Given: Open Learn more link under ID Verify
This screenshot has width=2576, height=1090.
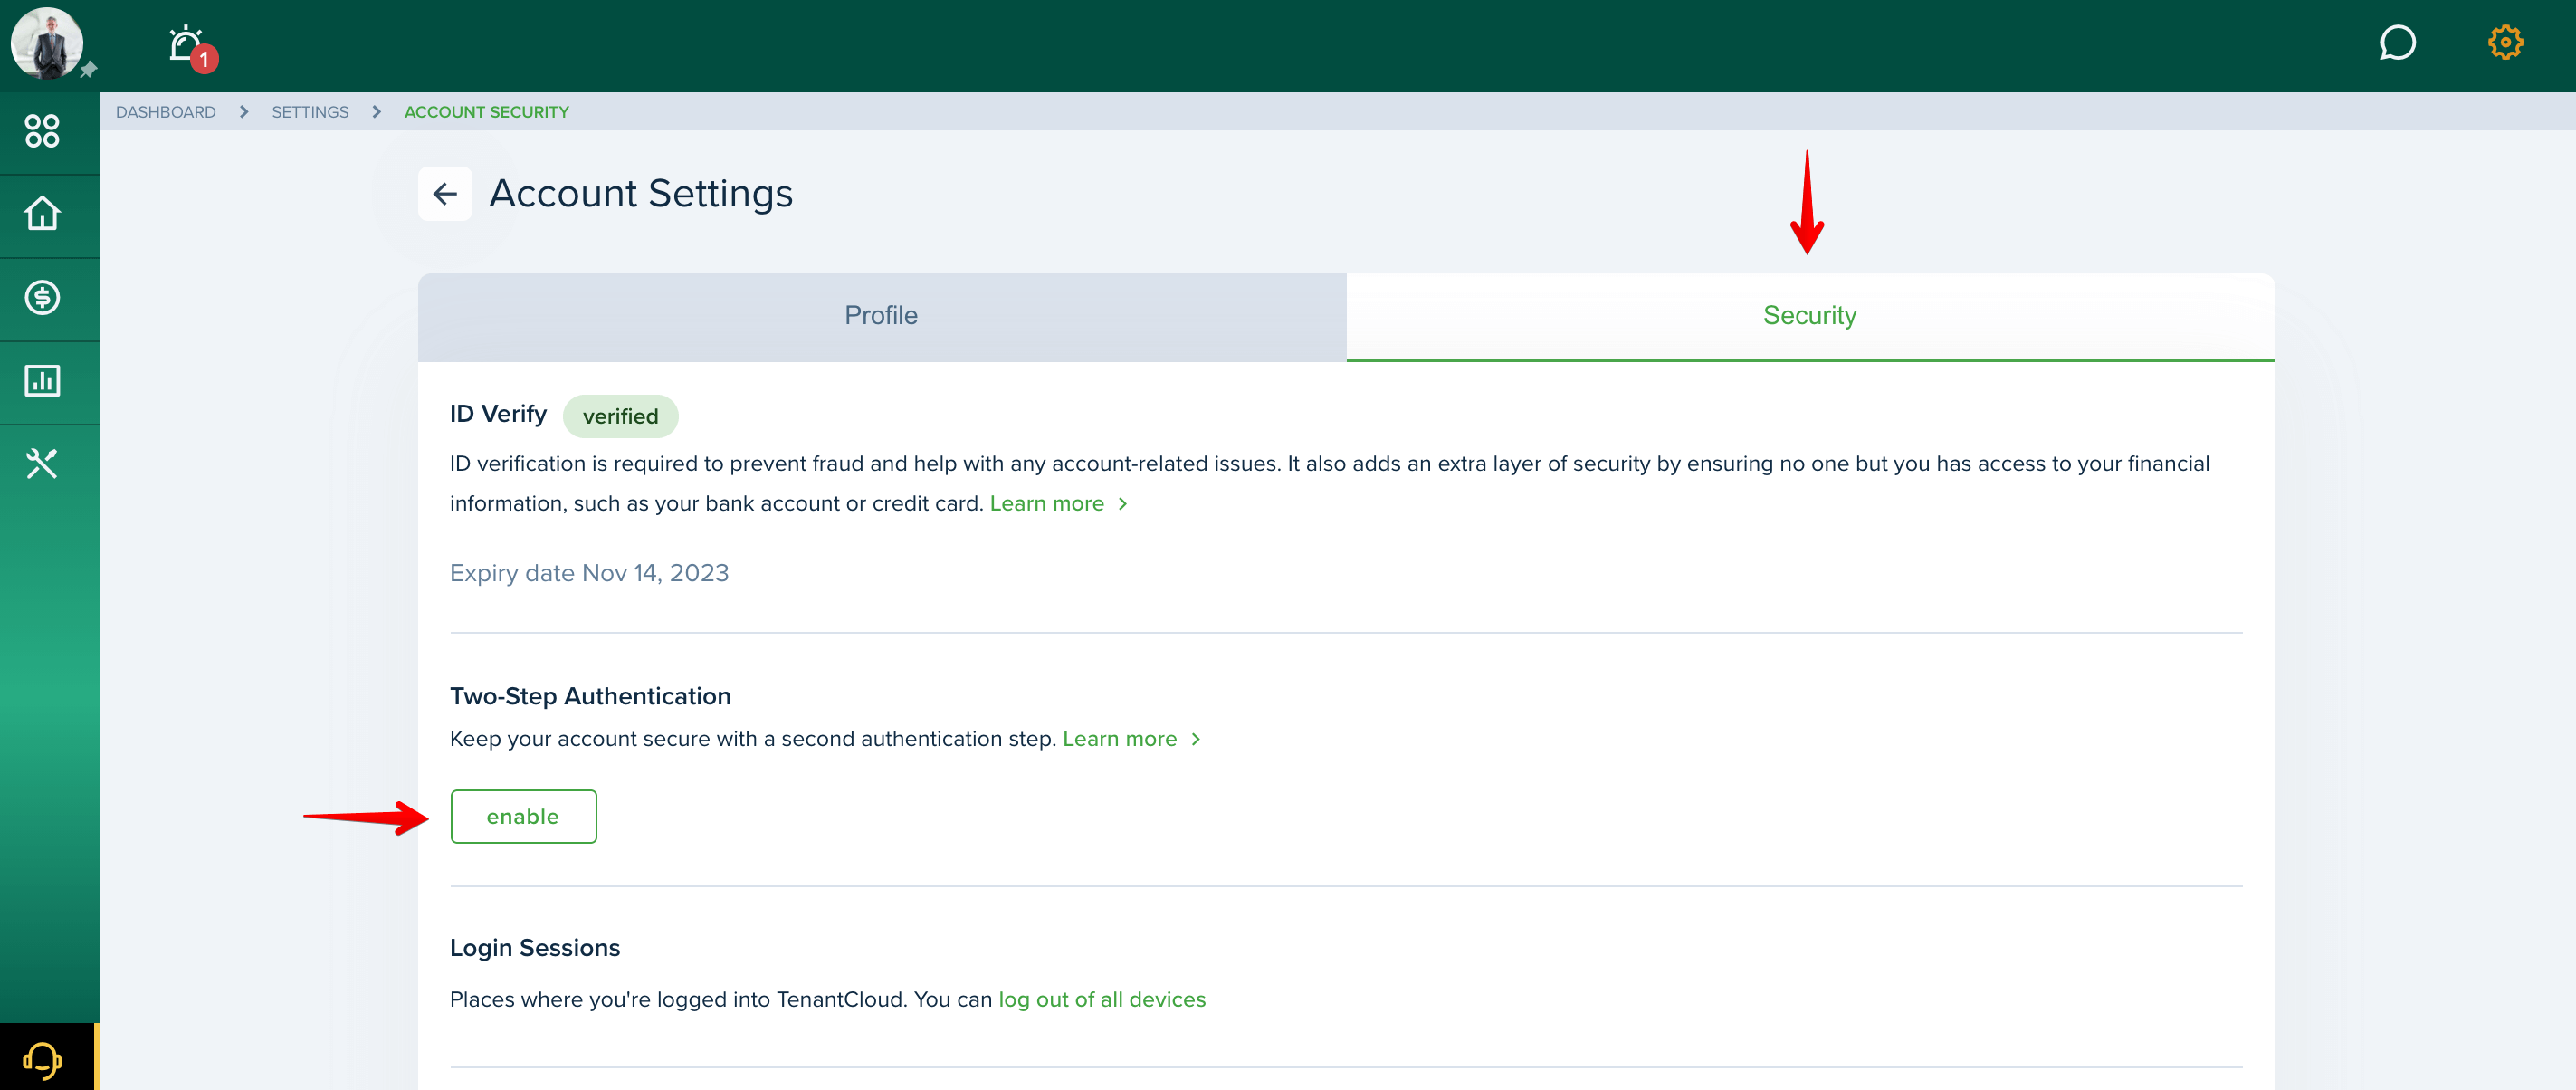Looking at the screenshot, I should coord(1058,503).
